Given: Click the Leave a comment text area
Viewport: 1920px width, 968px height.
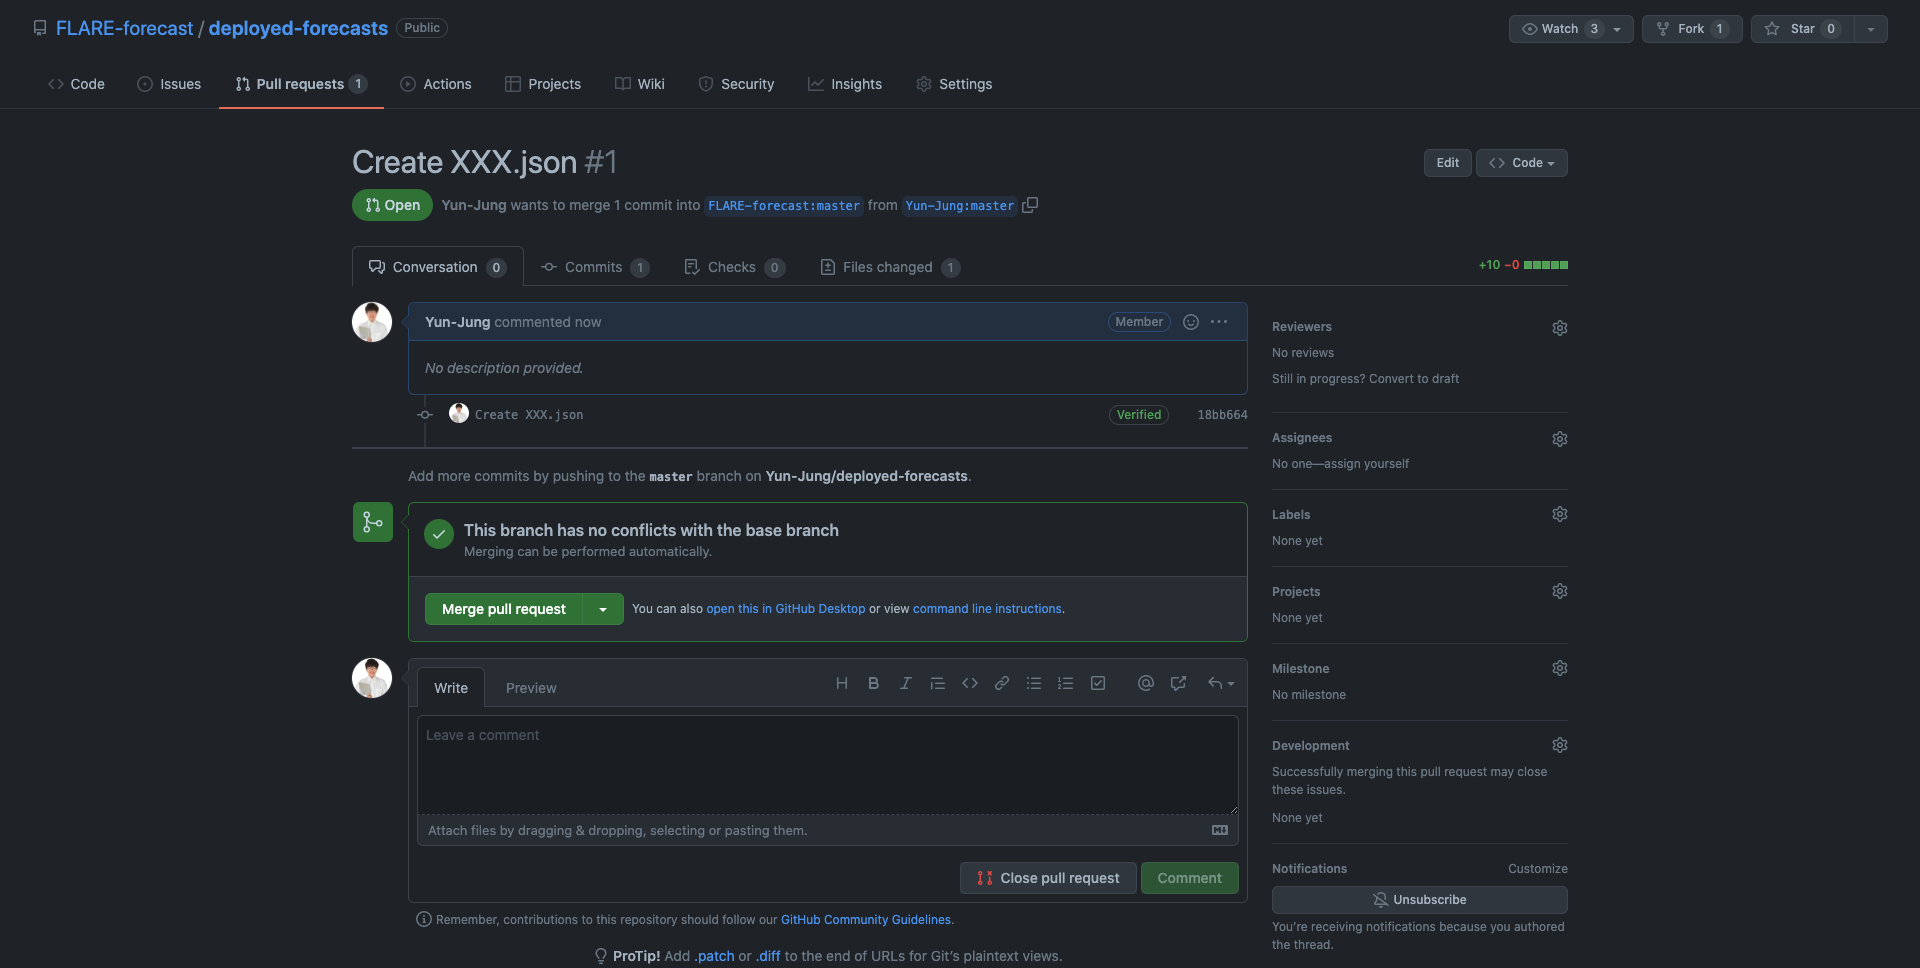Looking at the screenshot, I should (828, 765).
